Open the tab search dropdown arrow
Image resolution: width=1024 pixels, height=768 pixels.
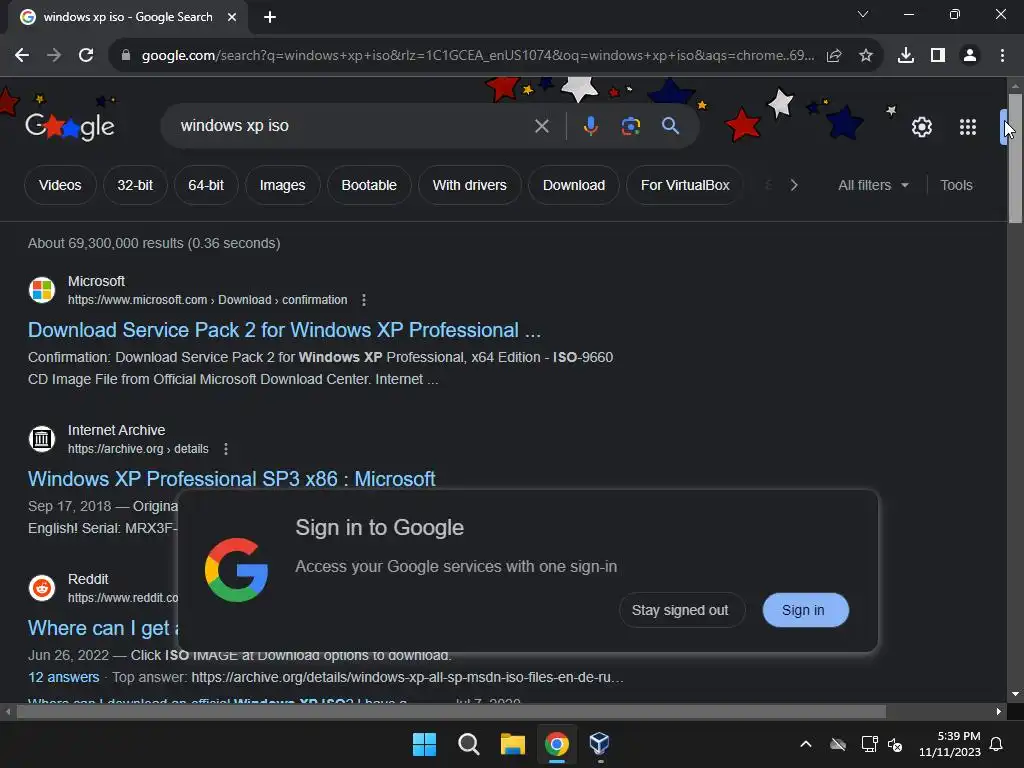863,14
